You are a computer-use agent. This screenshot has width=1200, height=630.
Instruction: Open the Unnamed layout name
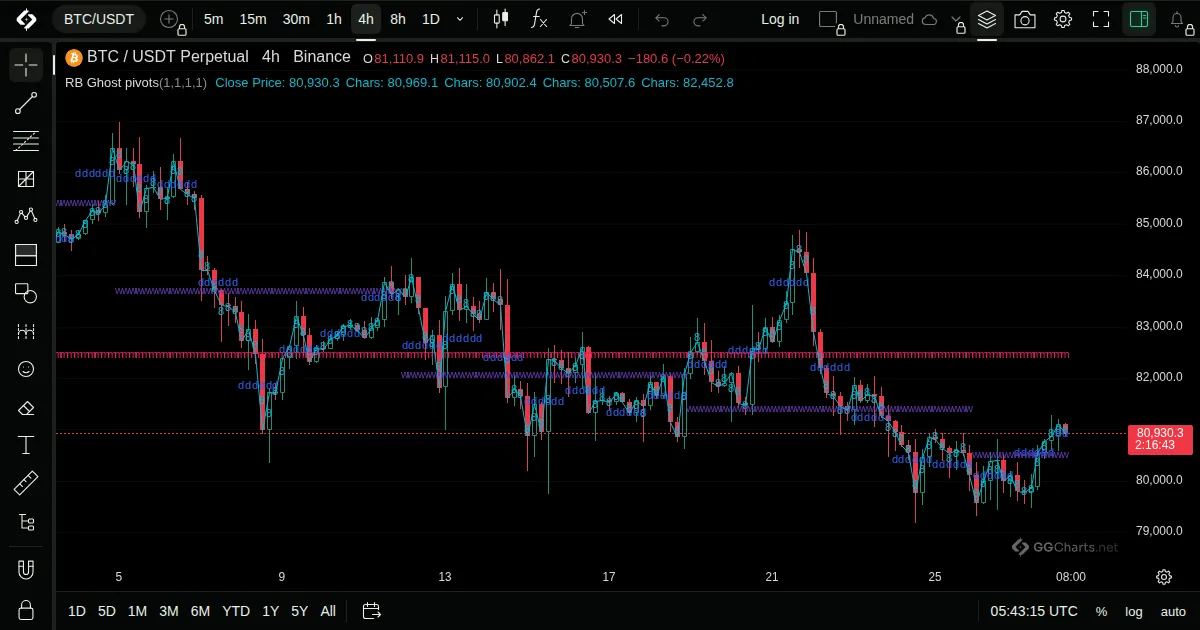click(x=883, y=19)
